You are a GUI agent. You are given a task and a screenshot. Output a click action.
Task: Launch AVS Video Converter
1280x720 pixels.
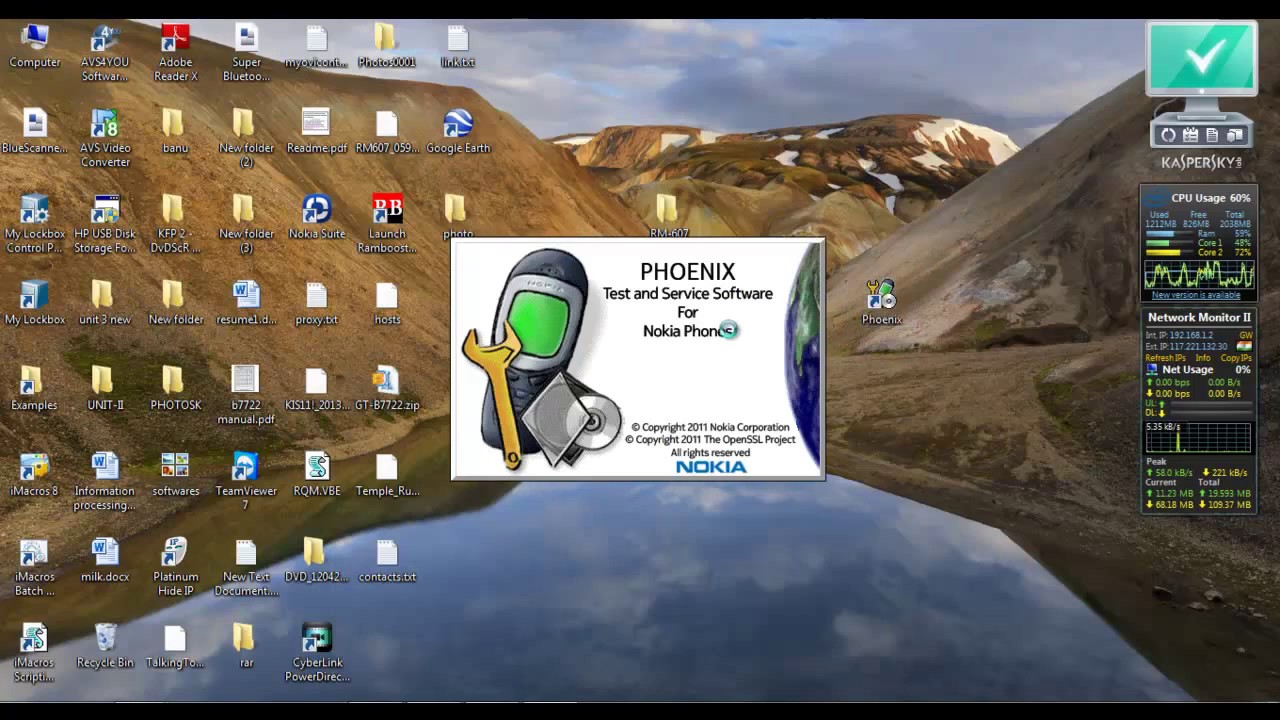tap(105, 139)
